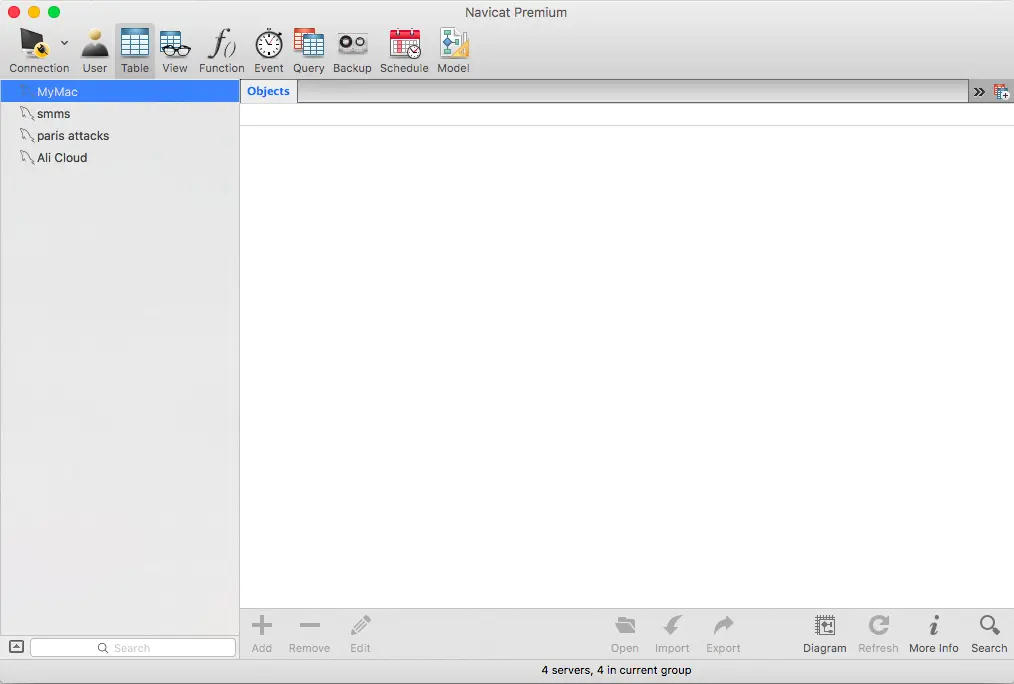Click the Open folder button
The height and width of the screenshot is (684, 1014).
click(625, 634)
